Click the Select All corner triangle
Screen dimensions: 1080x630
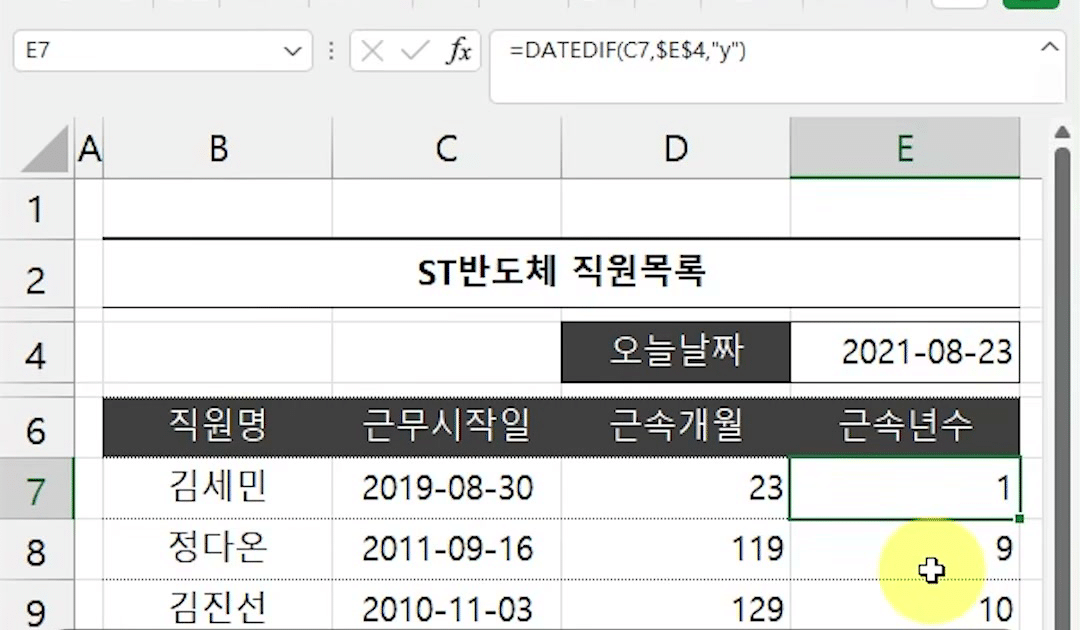[45, 148]
